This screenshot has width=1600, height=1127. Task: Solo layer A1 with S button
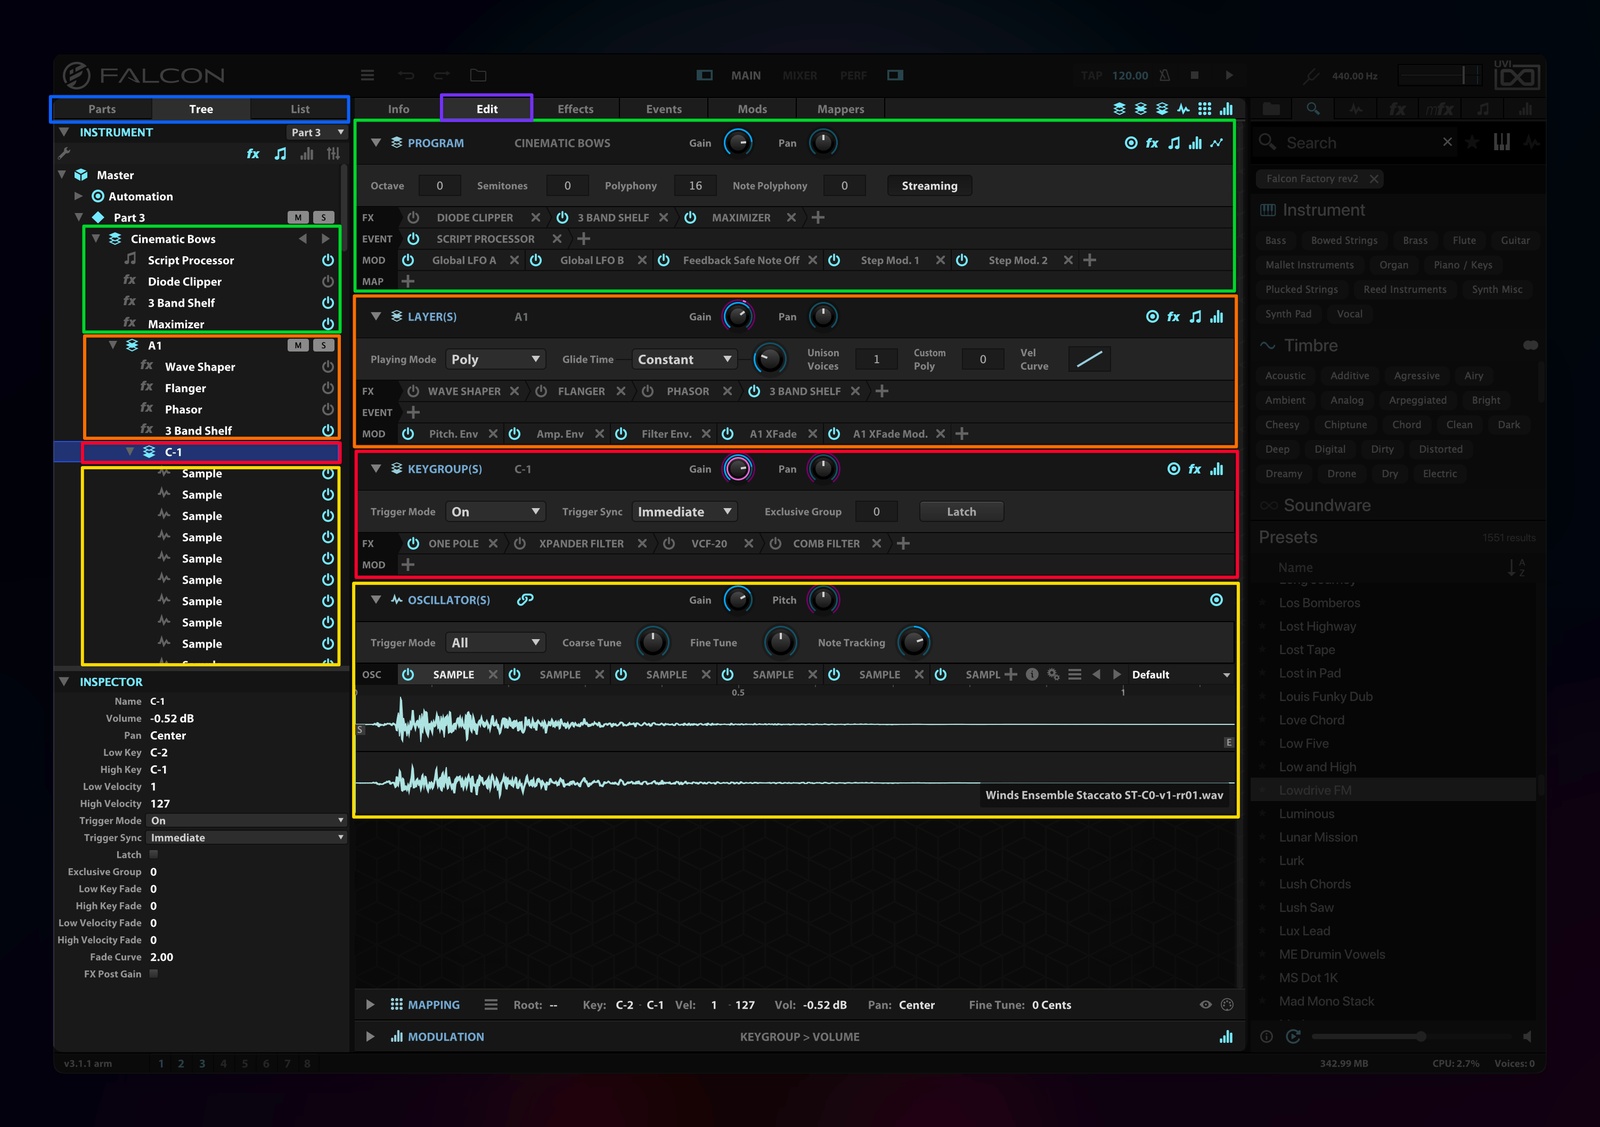[323, 345]
